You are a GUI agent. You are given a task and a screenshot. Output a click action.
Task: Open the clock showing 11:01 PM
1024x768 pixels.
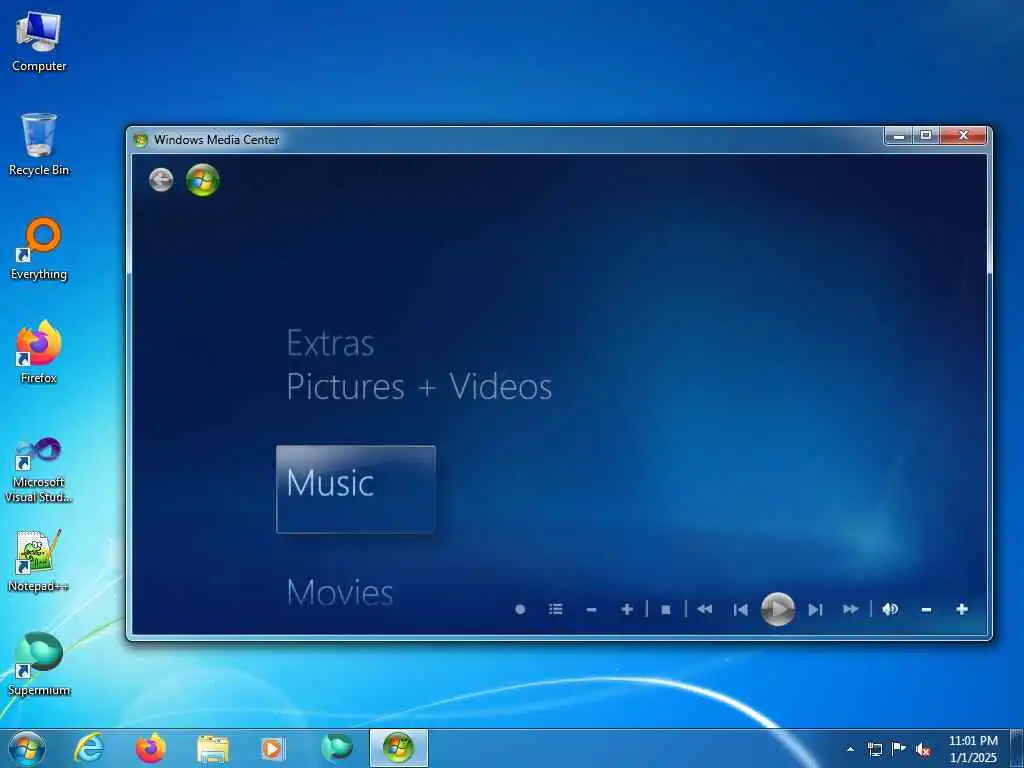pos(973,749)
